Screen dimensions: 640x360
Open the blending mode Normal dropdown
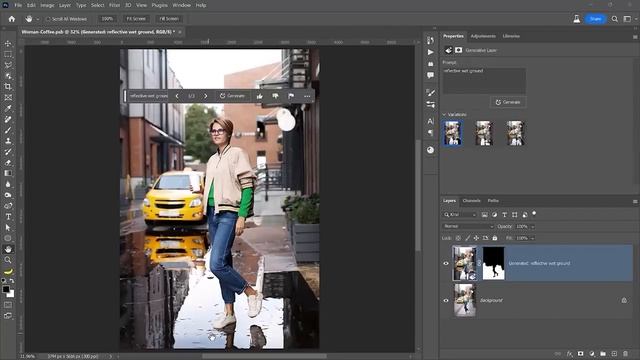[468, 226]
